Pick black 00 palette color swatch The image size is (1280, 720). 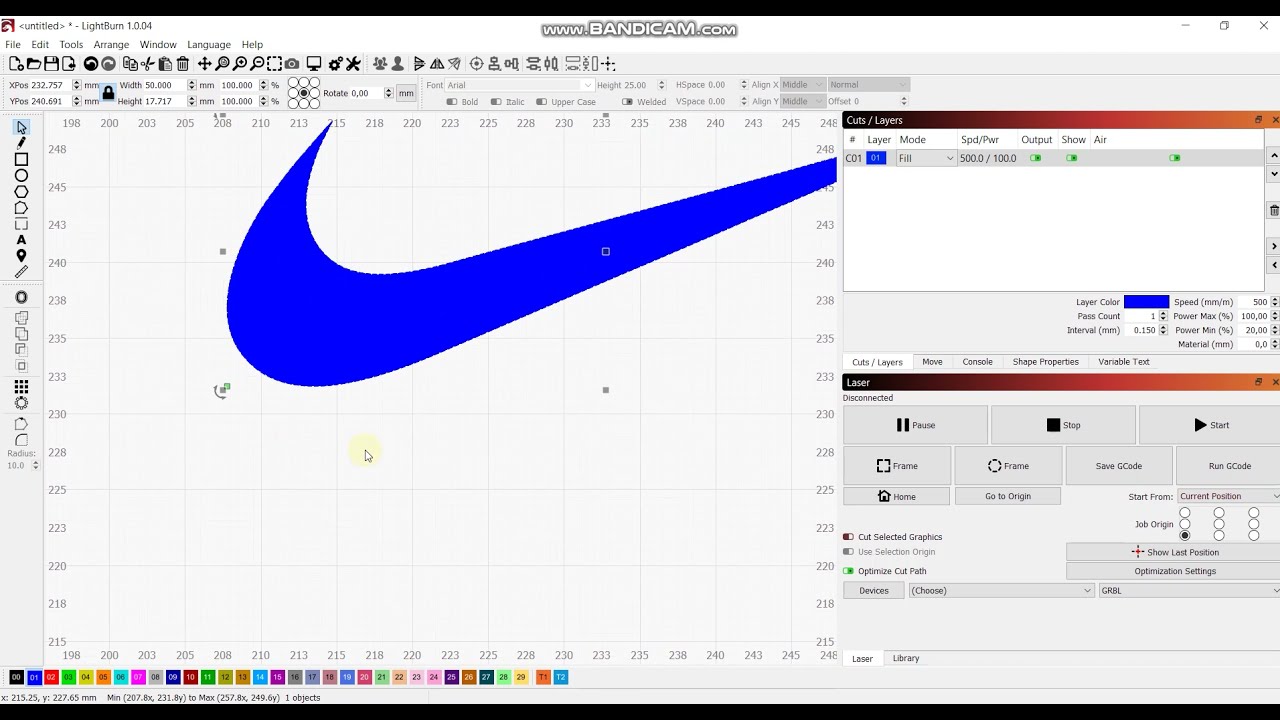16,677
